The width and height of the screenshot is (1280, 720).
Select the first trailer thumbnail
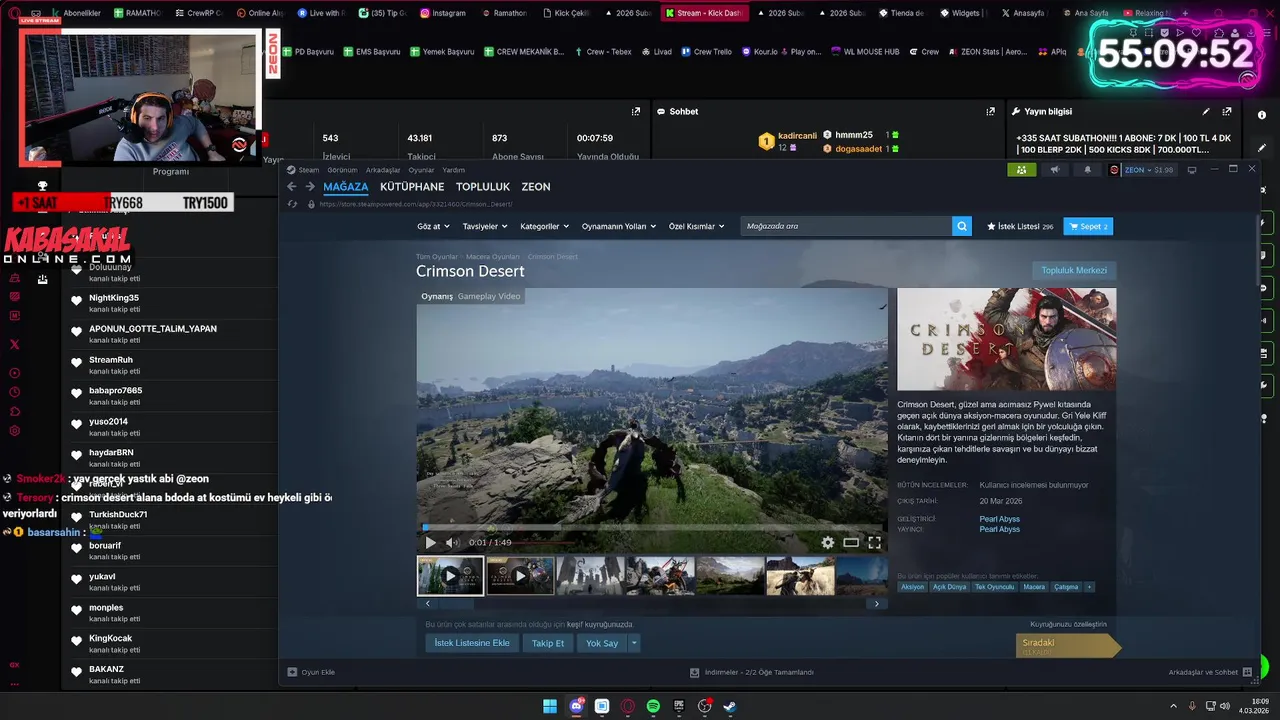tap(450, 576)
